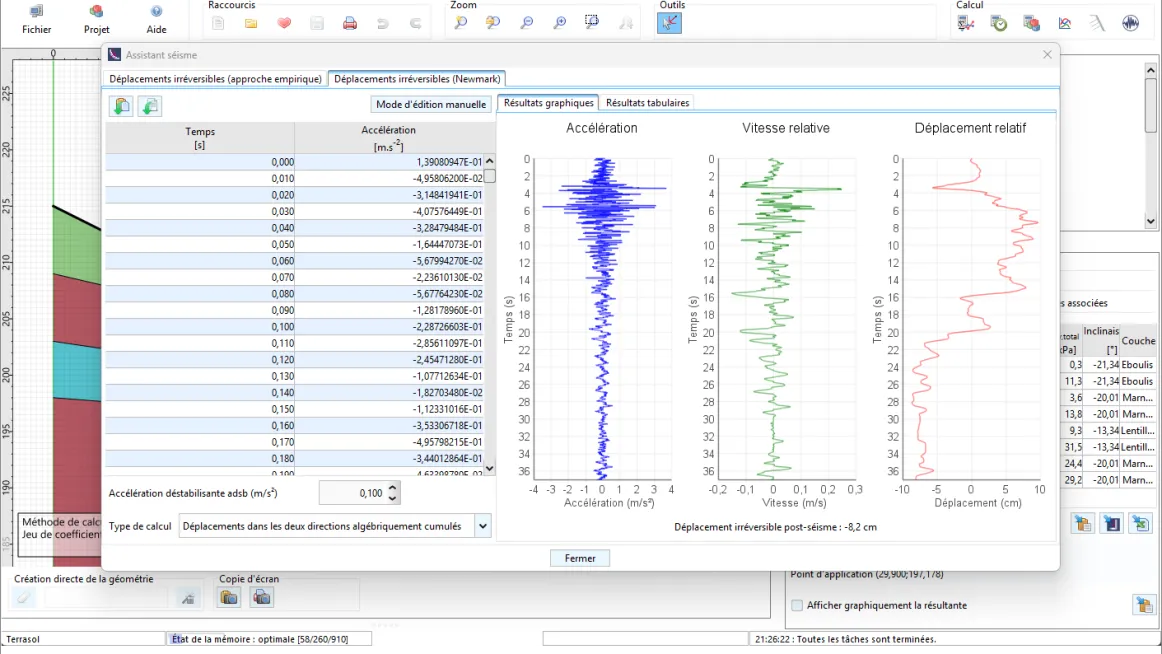
Task: Switch to Résultats tabulaires tab
Action: 647,103
